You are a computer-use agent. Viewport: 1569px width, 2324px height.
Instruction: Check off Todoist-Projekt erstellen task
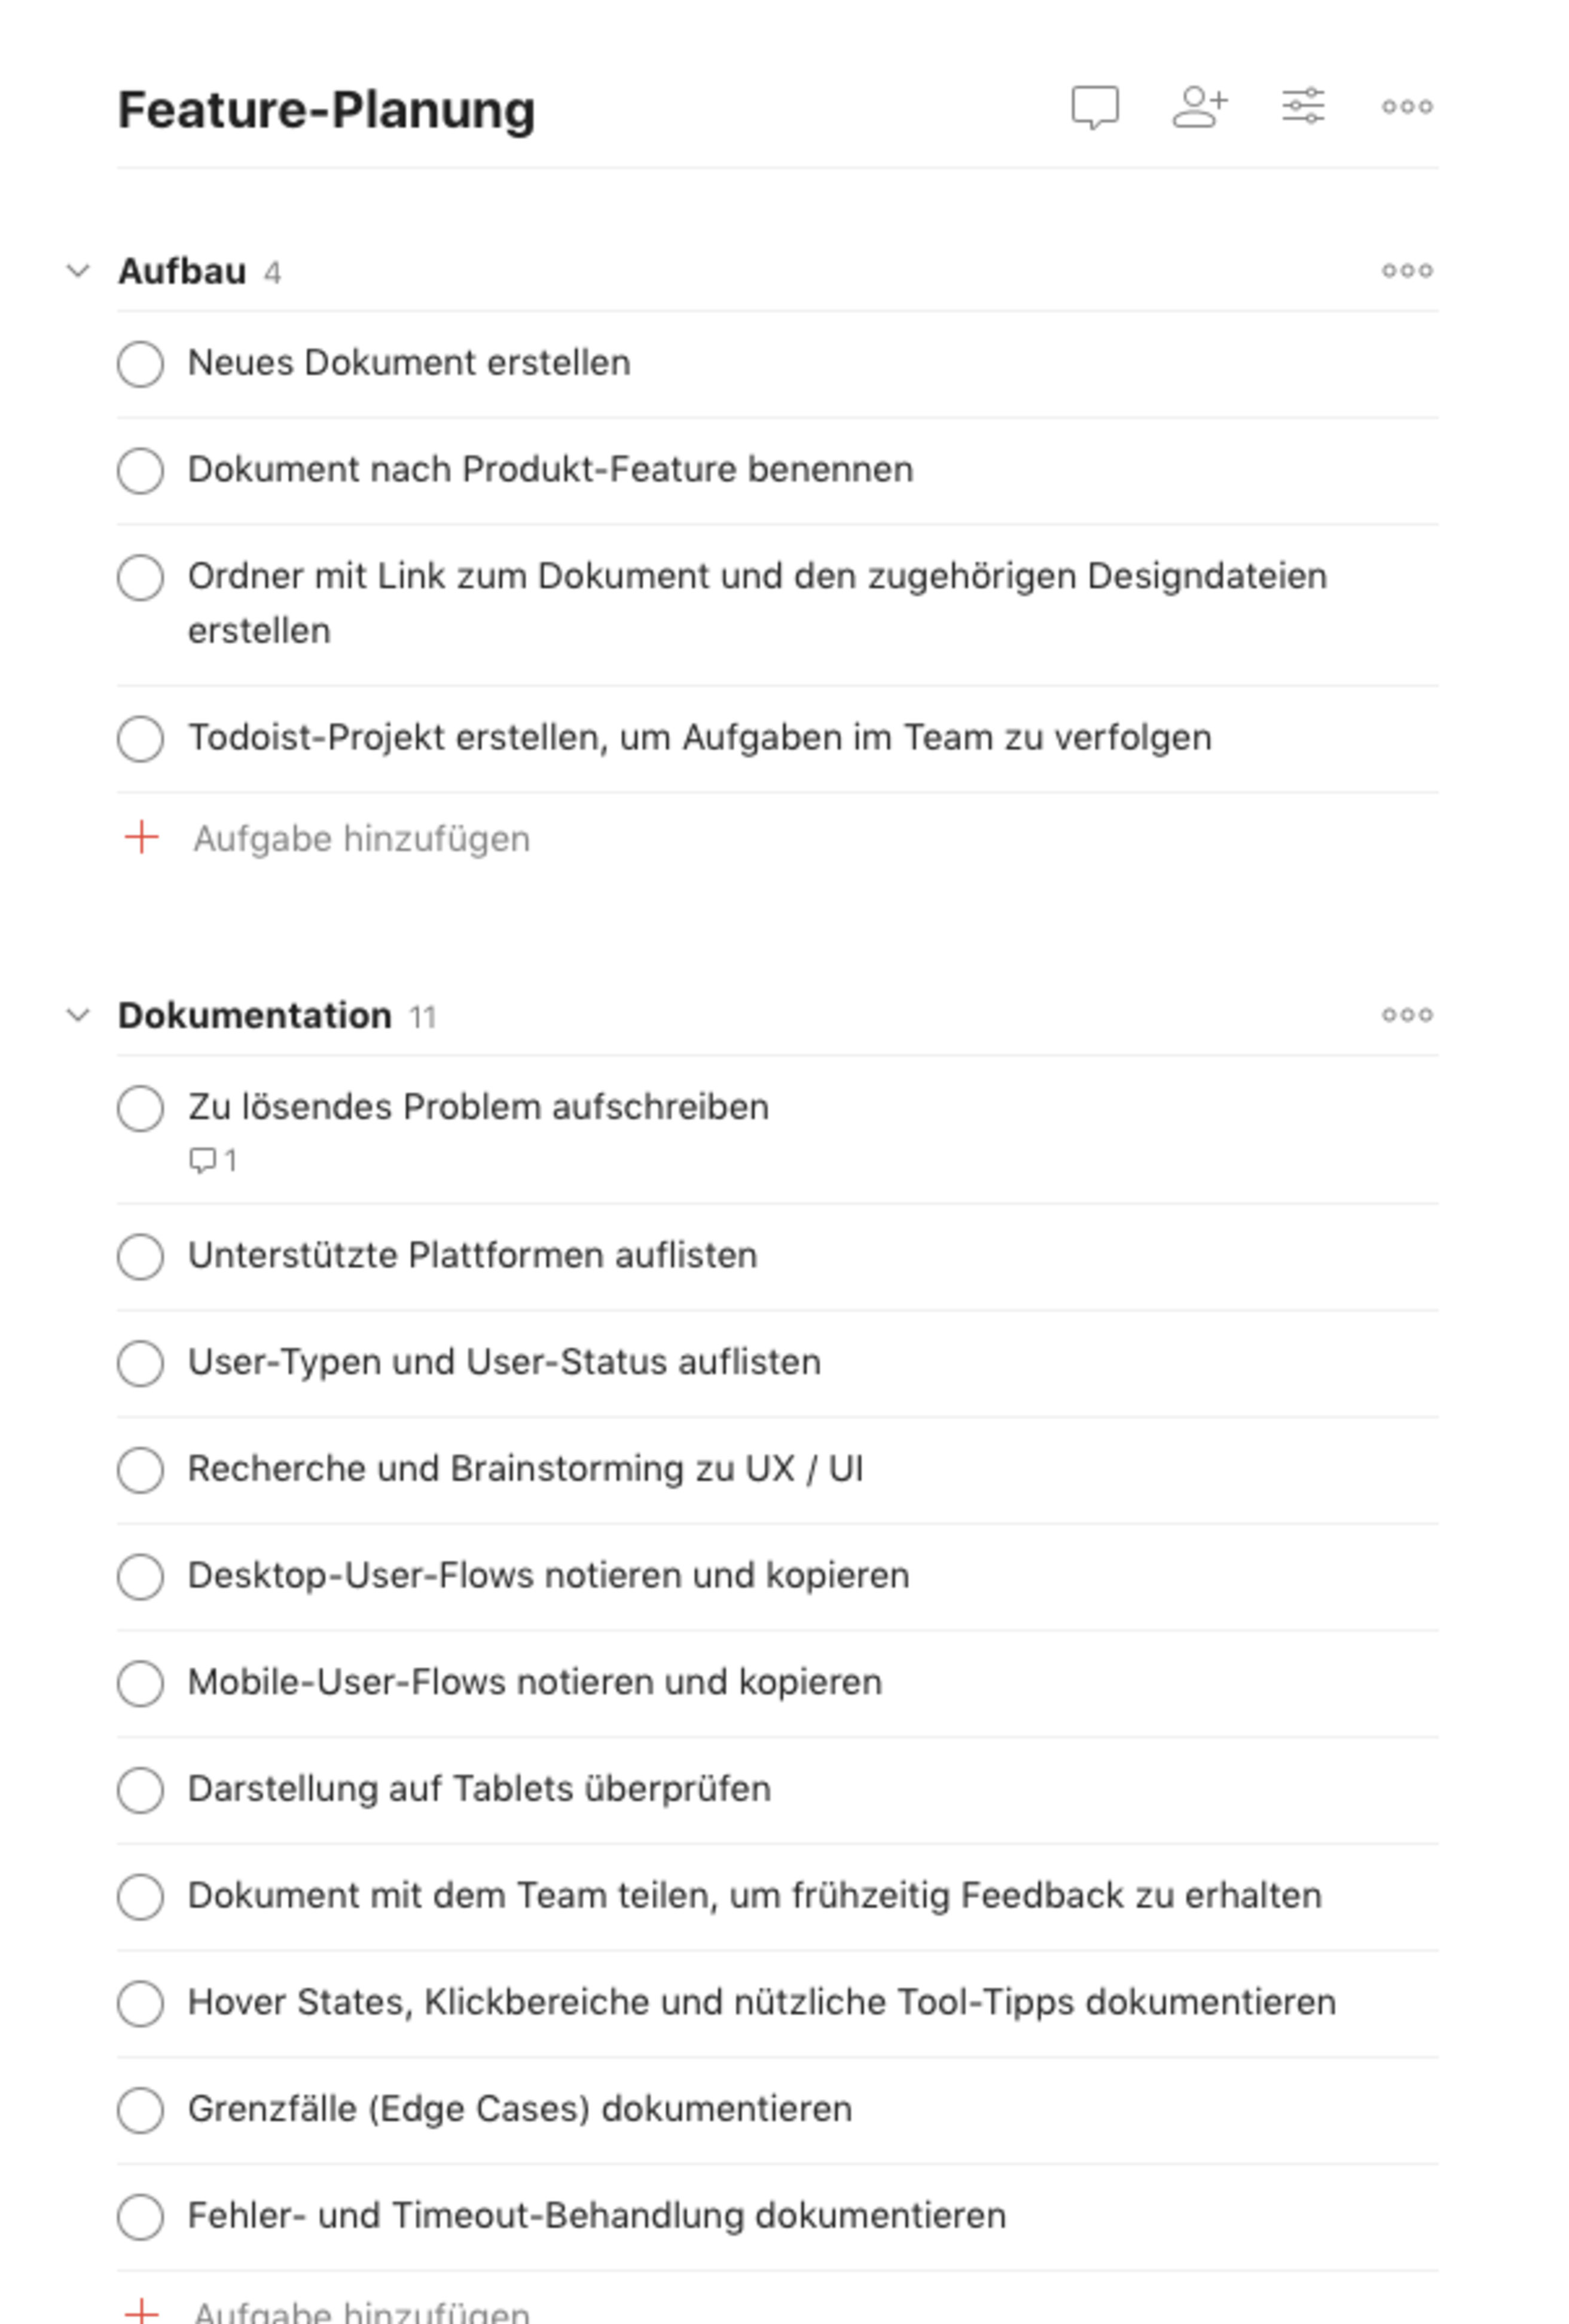tap(141, 738)
